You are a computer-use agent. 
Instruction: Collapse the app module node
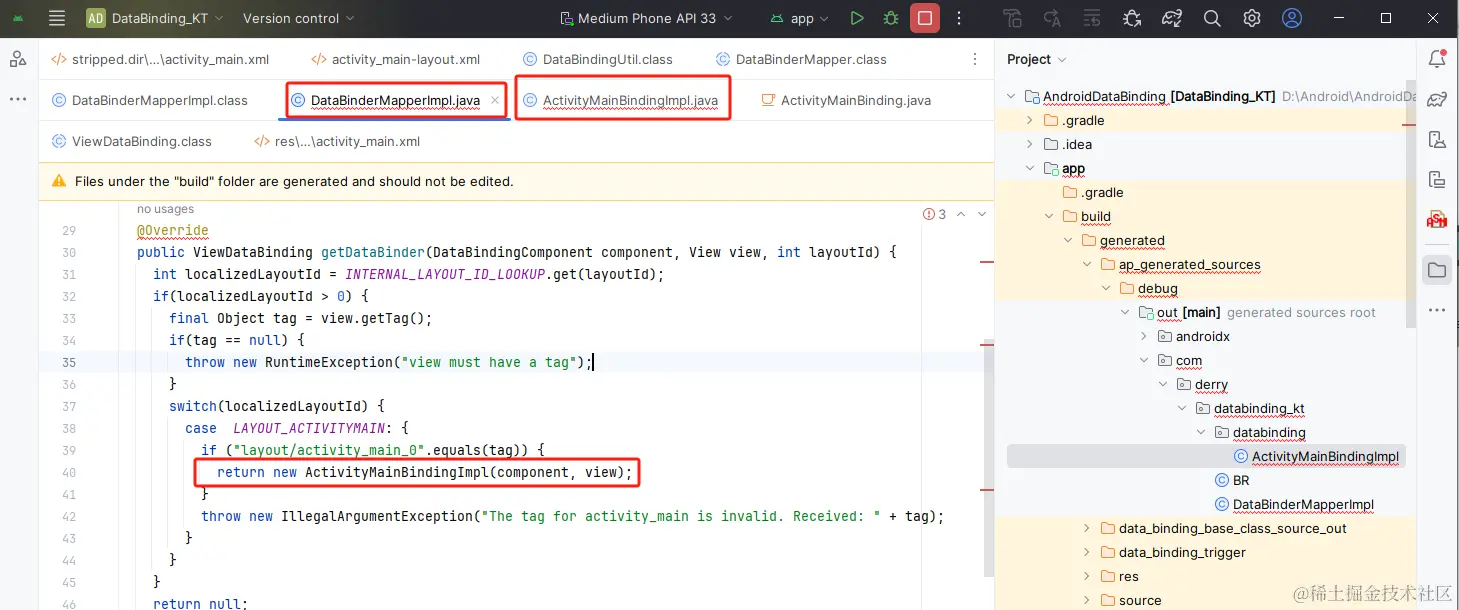click(1031, 168)
